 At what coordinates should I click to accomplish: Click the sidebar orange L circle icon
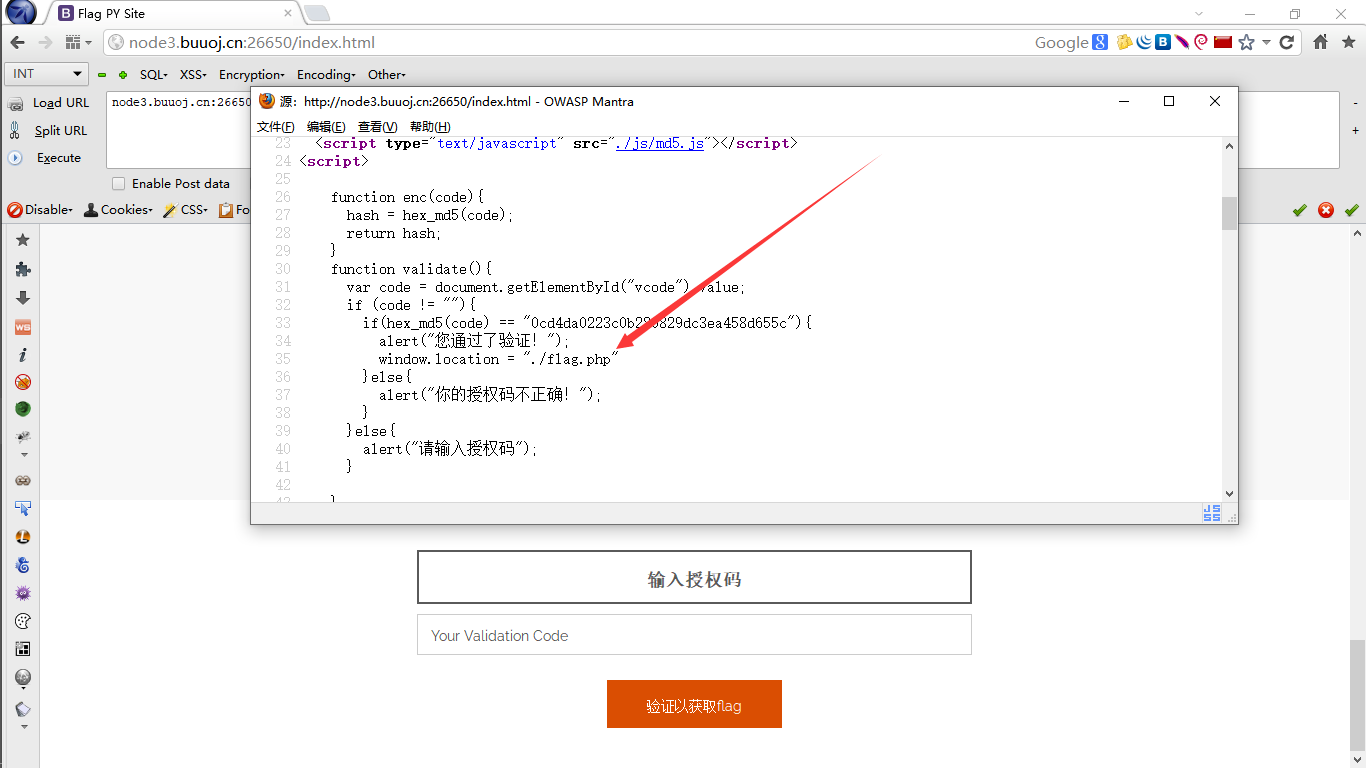pos(23,537)
